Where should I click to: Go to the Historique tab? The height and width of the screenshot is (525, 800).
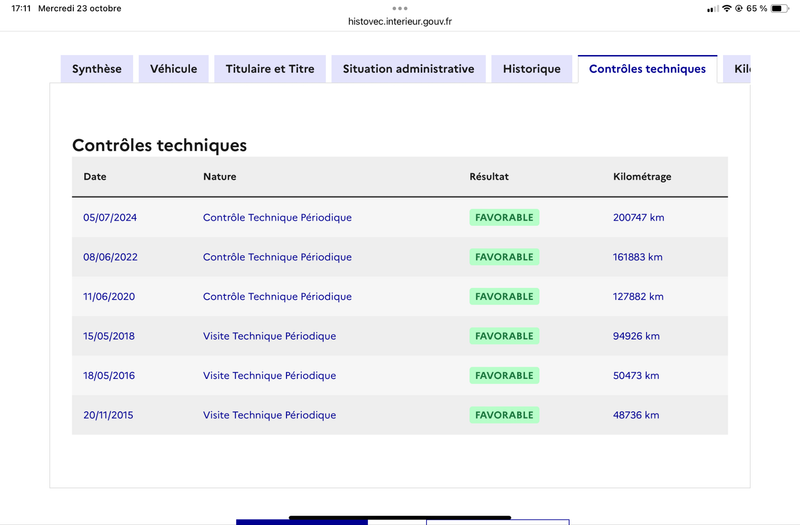pos(532,69)
